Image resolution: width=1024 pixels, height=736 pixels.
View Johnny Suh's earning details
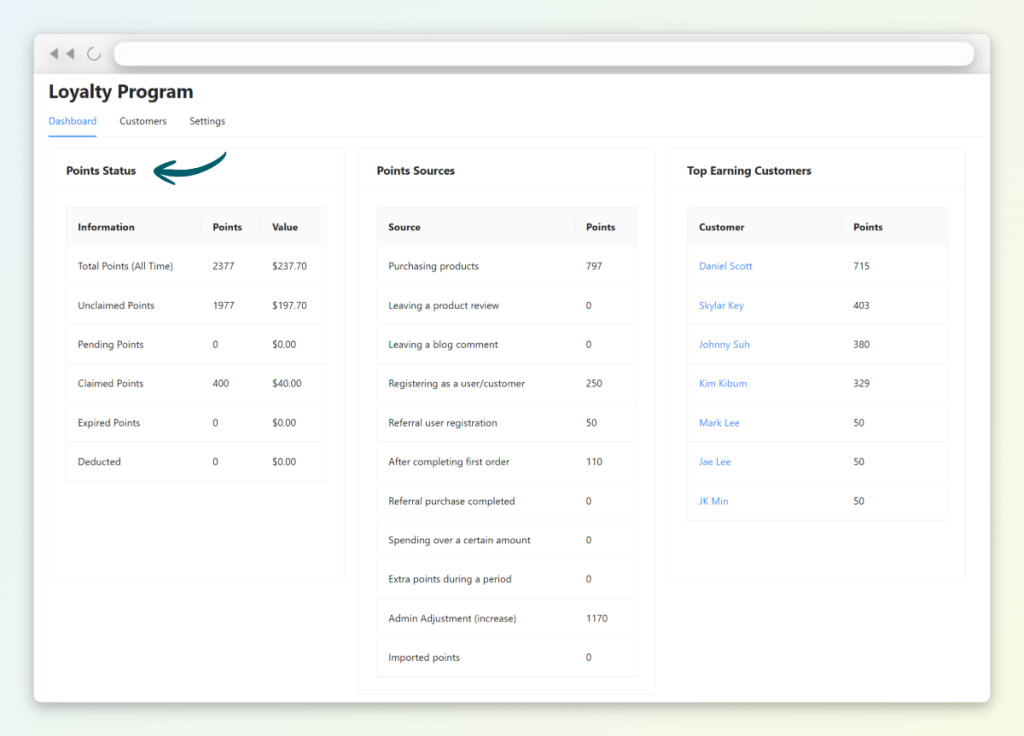[724, 344]
